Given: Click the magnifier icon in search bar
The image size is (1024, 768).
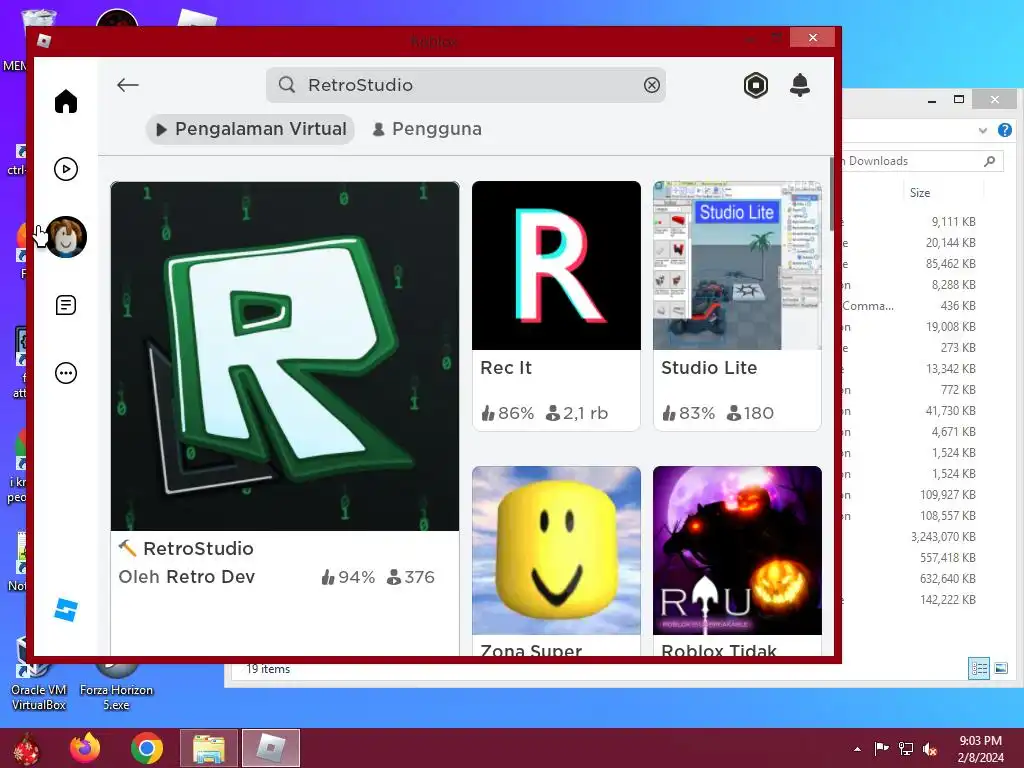Looking at the screenshot, I should click(287, 85).
